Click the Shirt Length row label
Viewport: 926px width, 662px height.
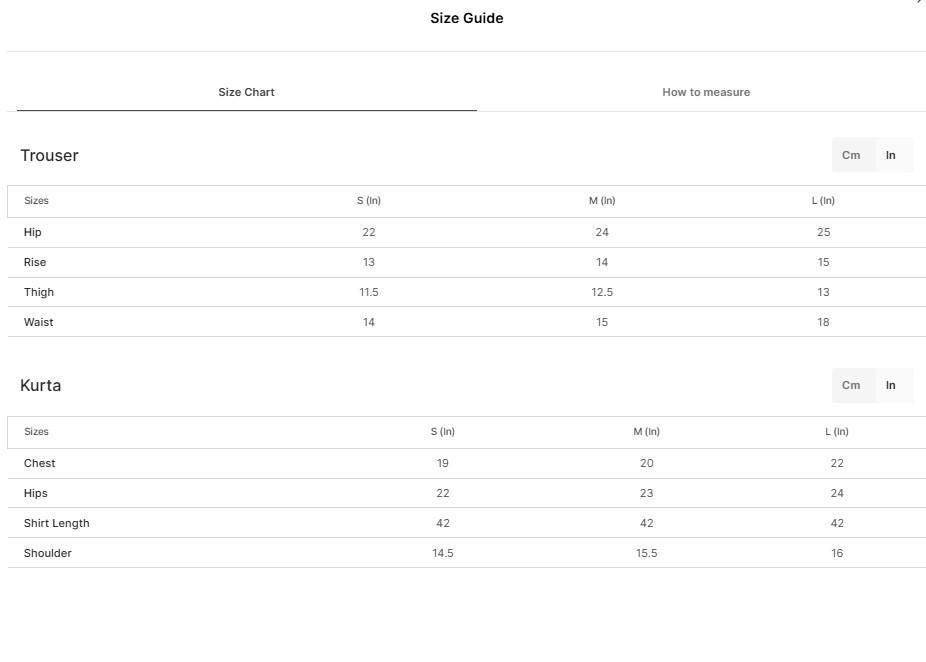[57, 523]
